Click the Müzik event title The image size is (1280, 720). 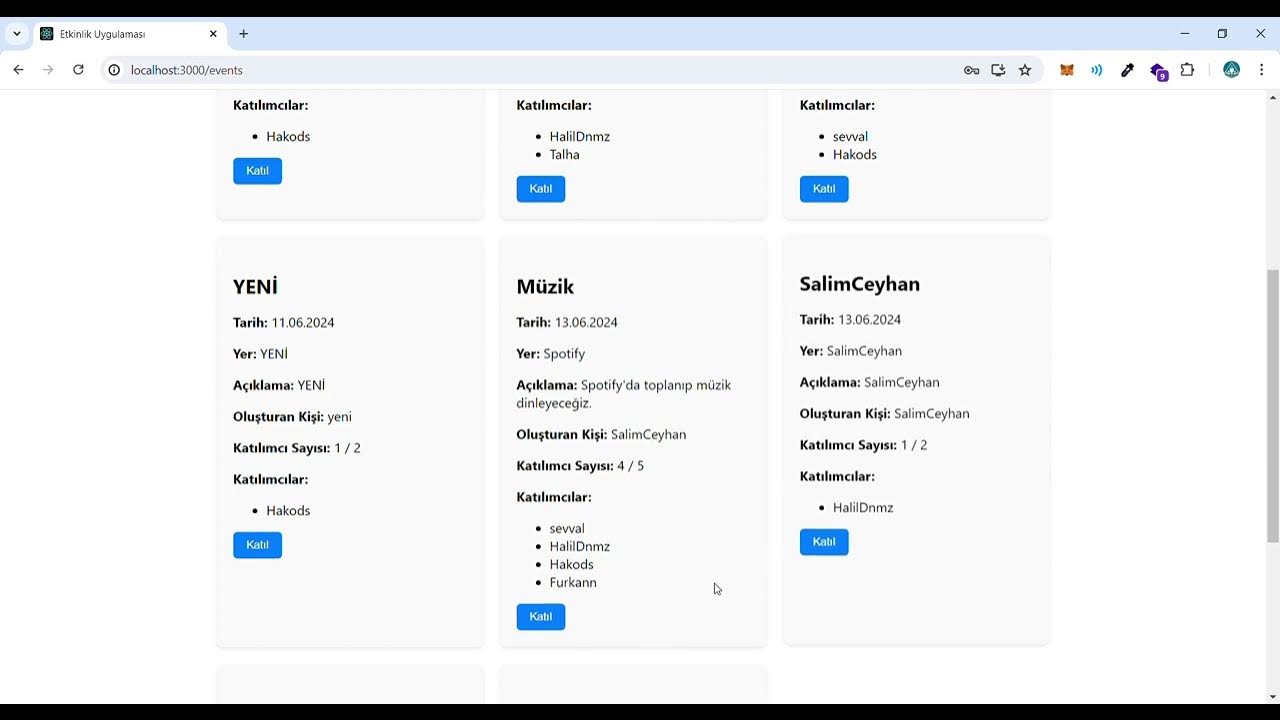[545, 287]
